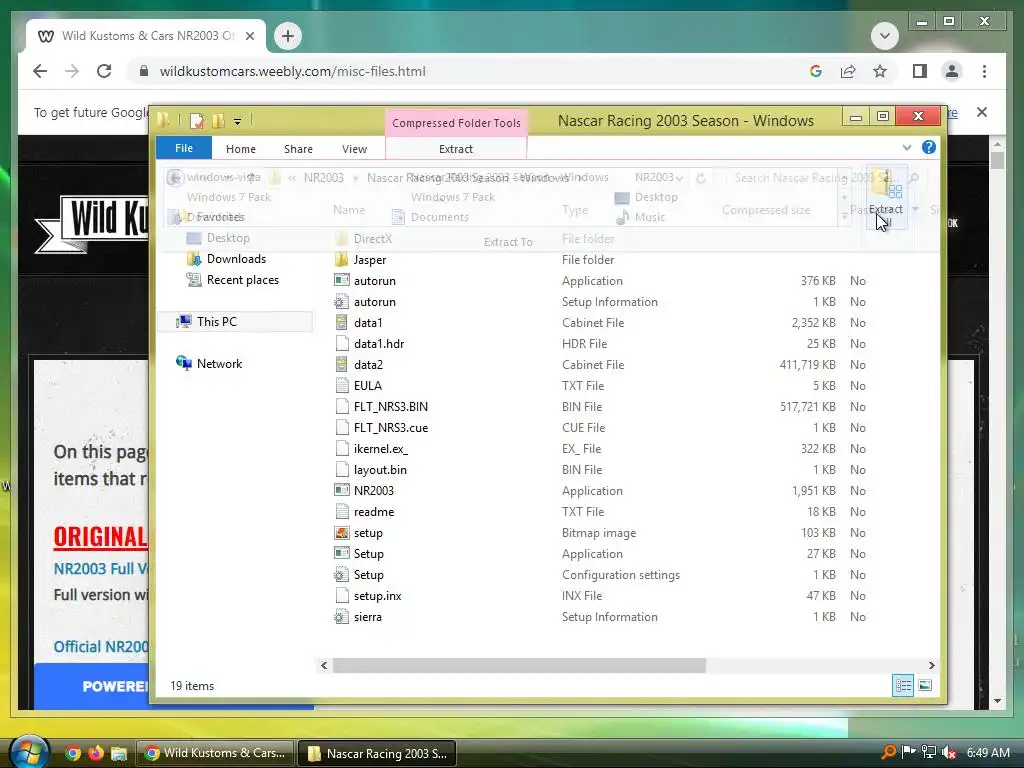Switch to the View ribbon tab
Screen dimensions: 1024x768
tap(354, 149)
